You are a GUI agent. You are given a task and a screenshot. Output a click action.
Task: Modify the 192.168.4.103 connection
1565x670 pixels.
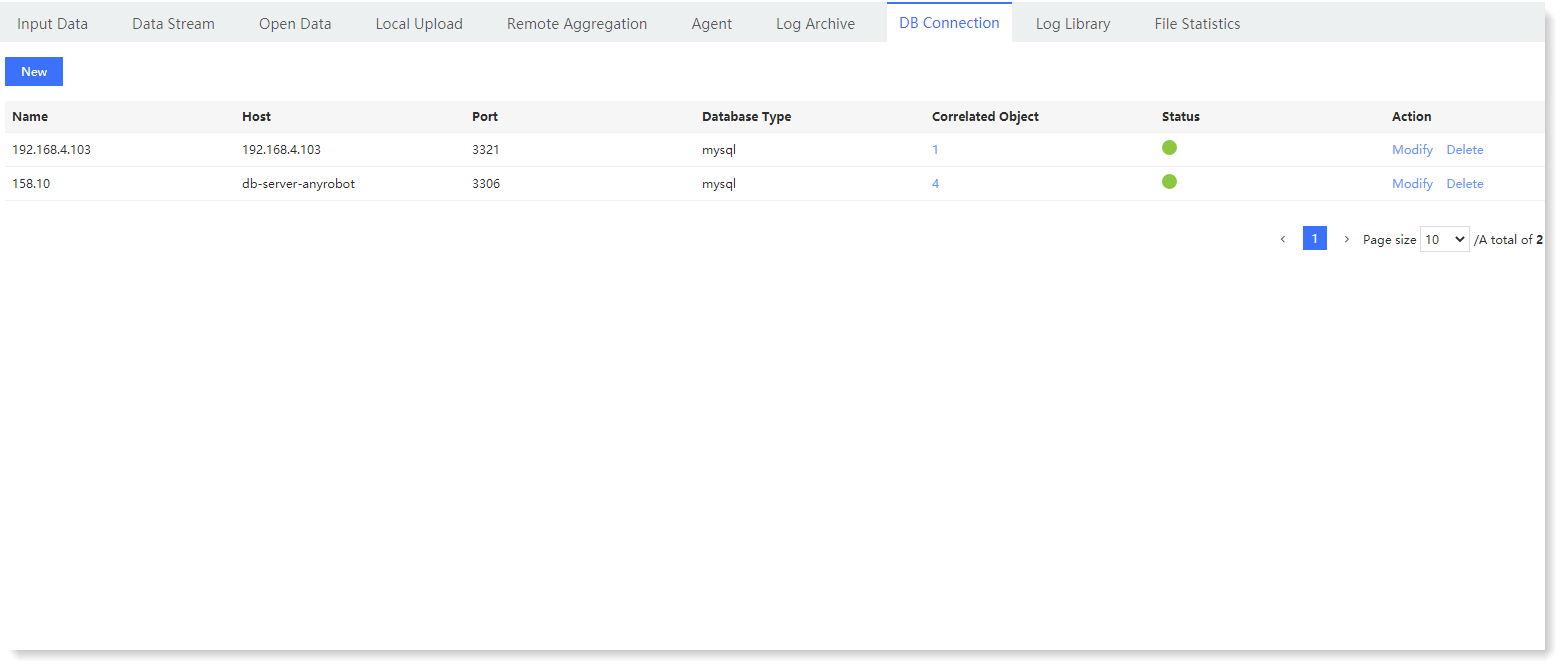[1412, 150]
